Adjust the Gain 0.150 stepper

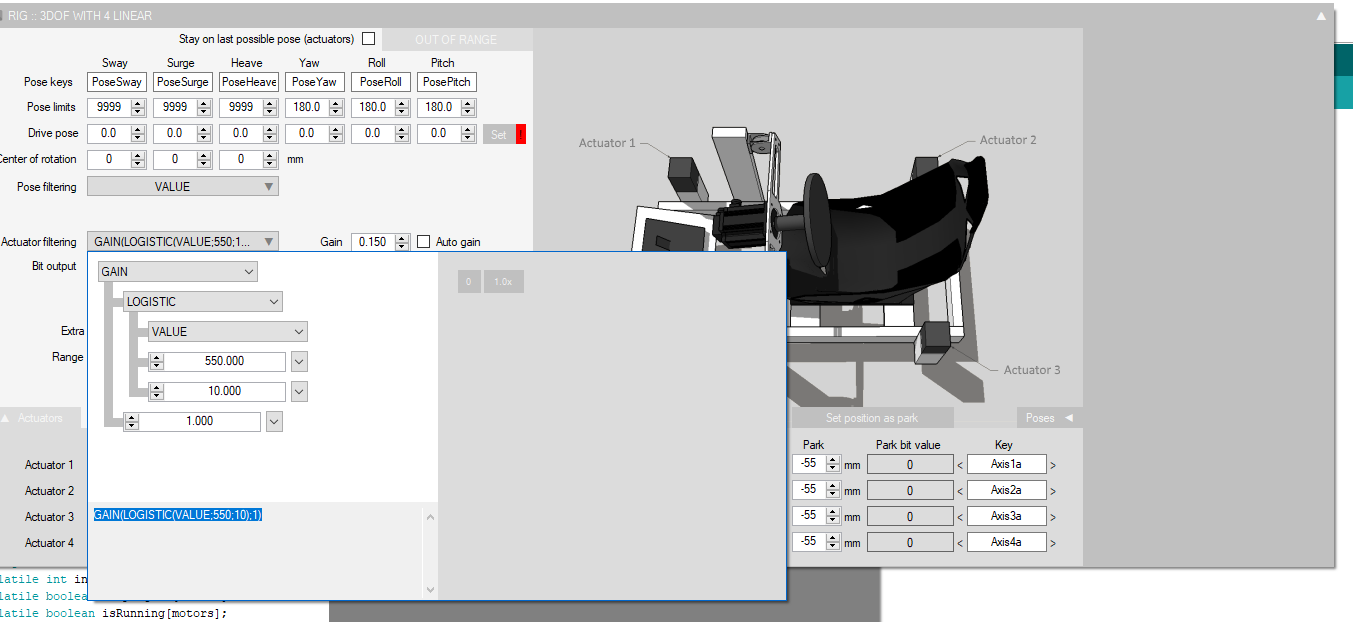pyautogui.click(x=402, y=242)
